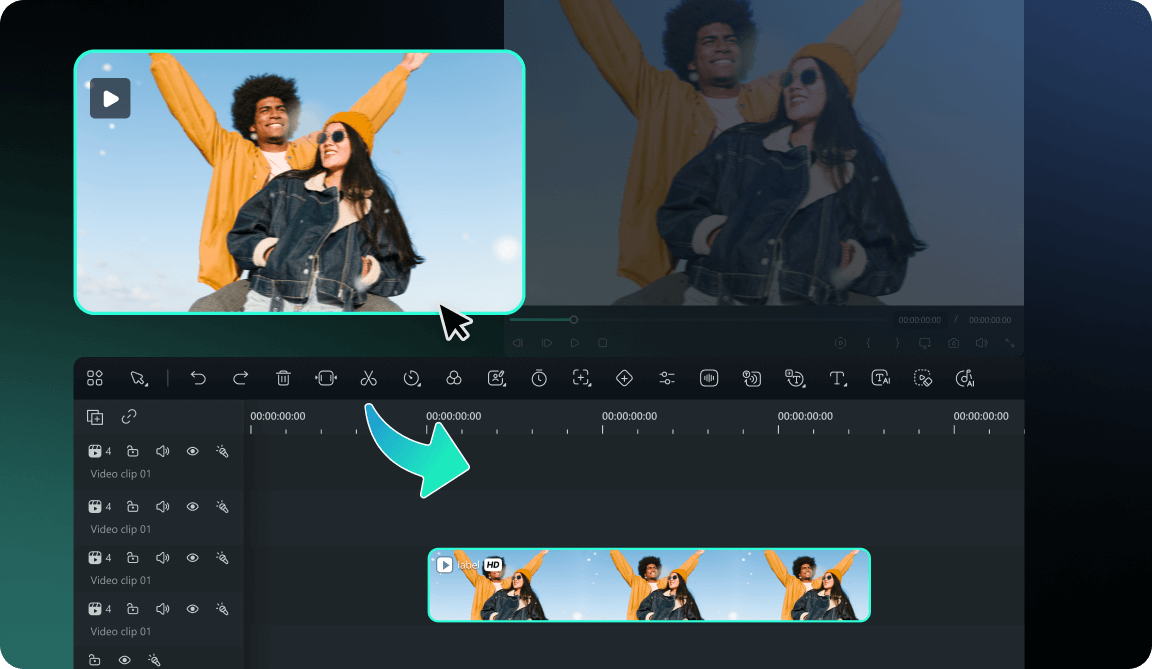The height and width of the screenshot is (669, 1152).
Task: Click the play icon on the timeline clip
Action: click(444, 565)
